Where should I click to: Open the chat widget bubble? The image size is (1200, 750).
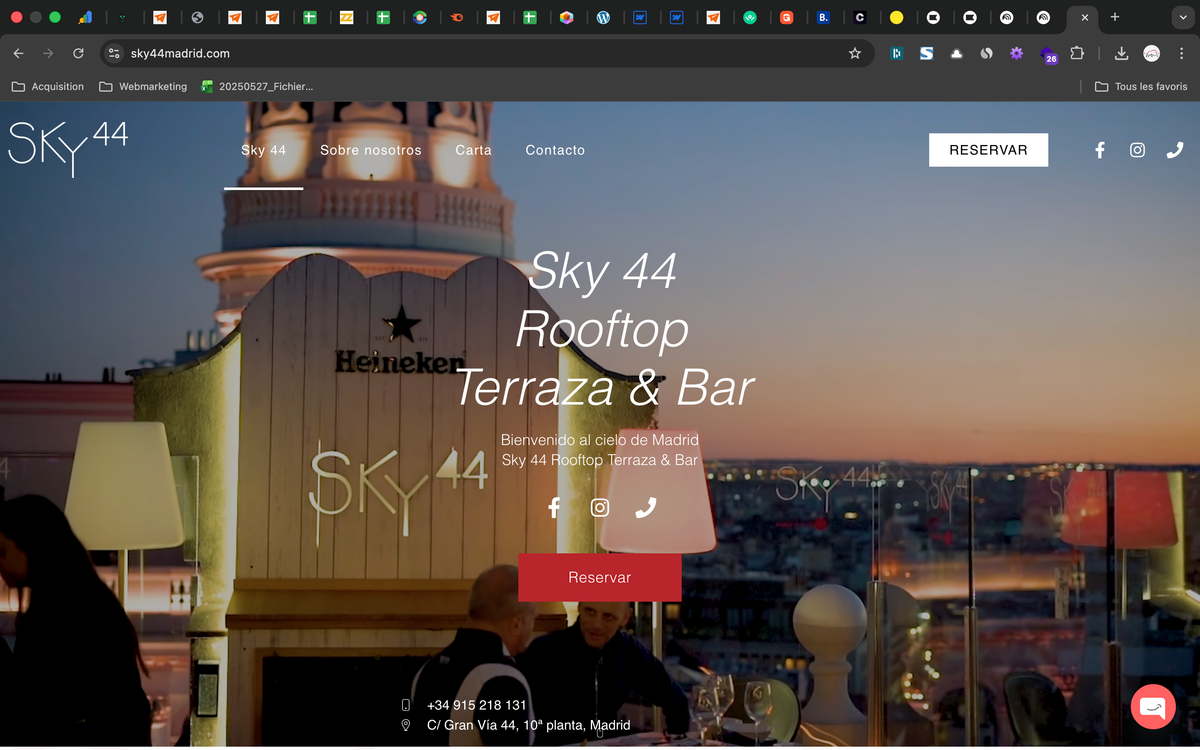pos(1153,706)
